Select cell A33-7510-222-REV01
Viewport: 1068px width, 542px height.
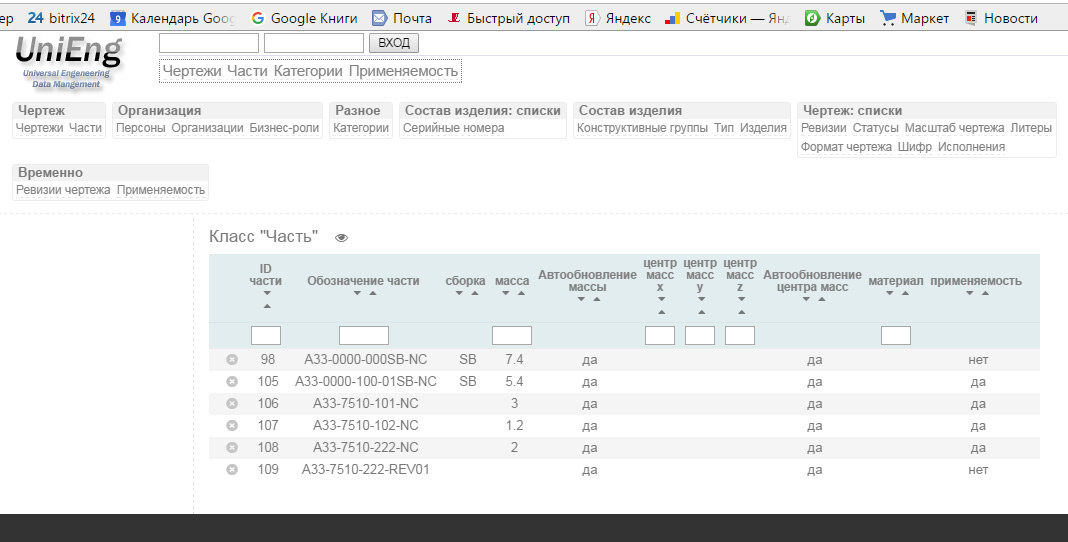coord(366,470)
